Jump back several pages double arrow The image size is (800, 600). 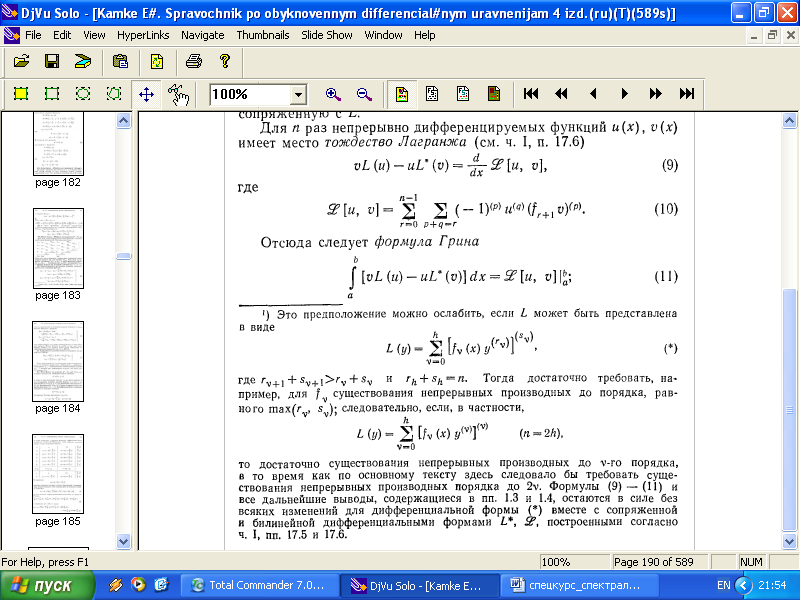point(561,94)
